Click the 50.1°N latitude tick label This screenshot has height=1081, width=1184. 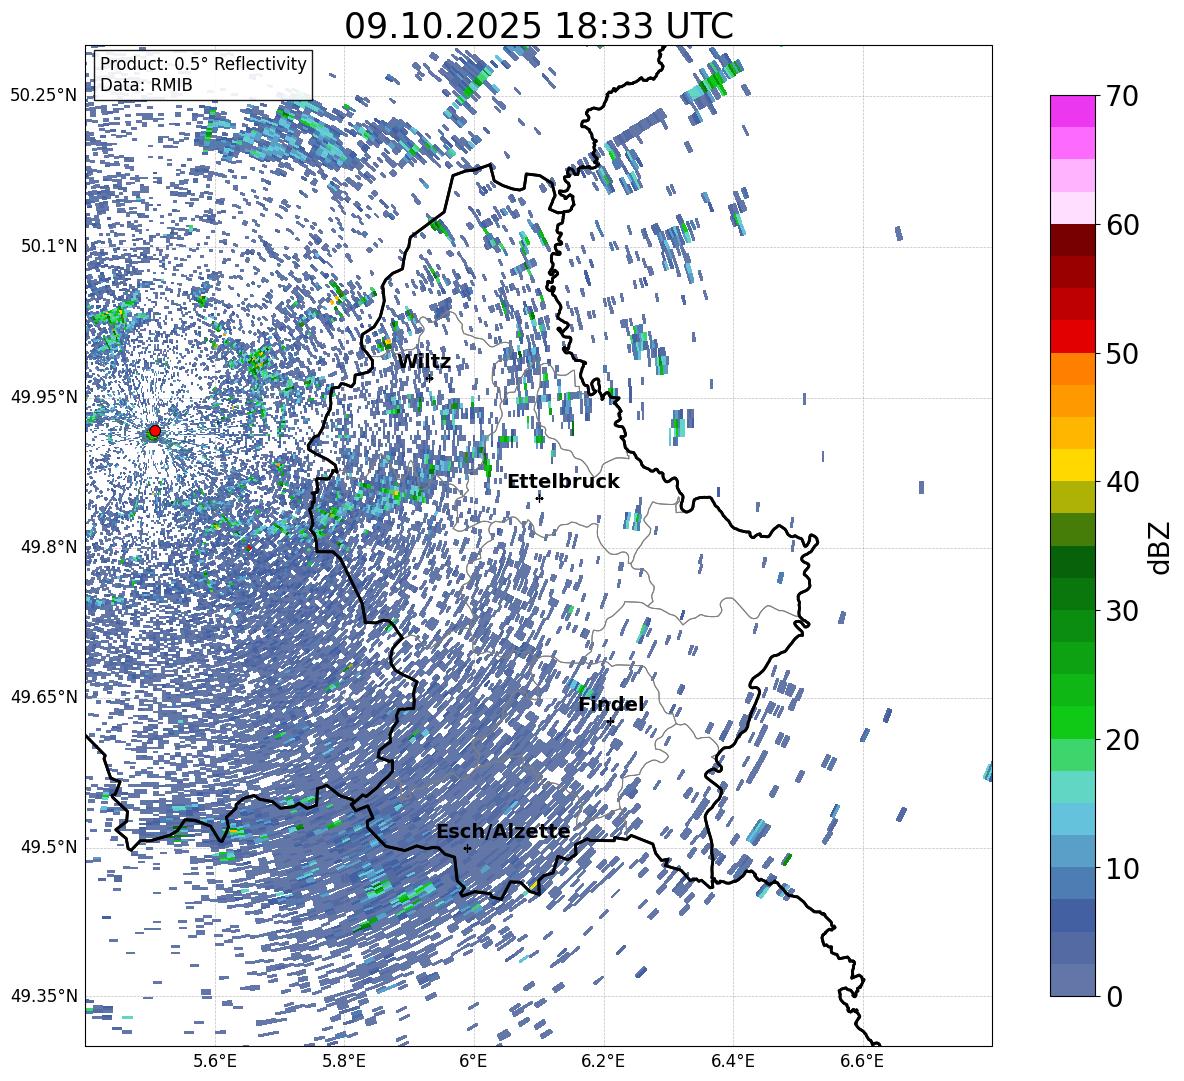click(x=48, y=246)
